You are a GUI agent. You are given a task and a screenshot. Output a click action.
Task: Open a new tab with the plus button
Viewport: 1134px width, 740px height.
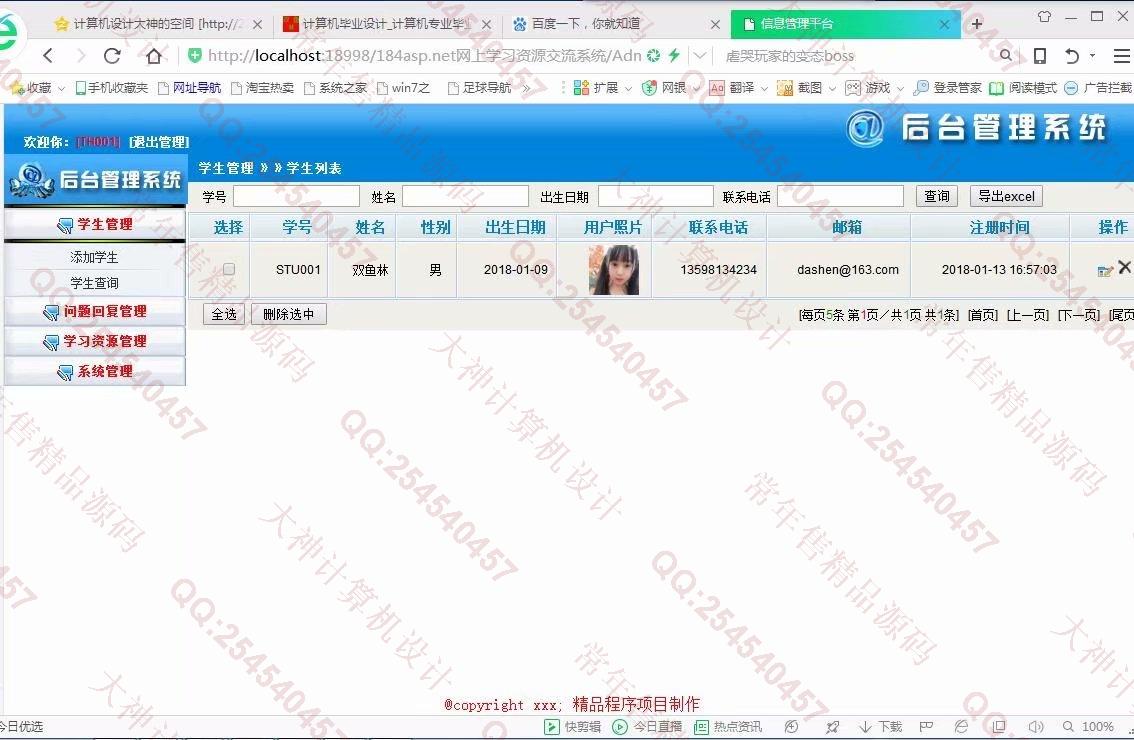coord(977,23)
